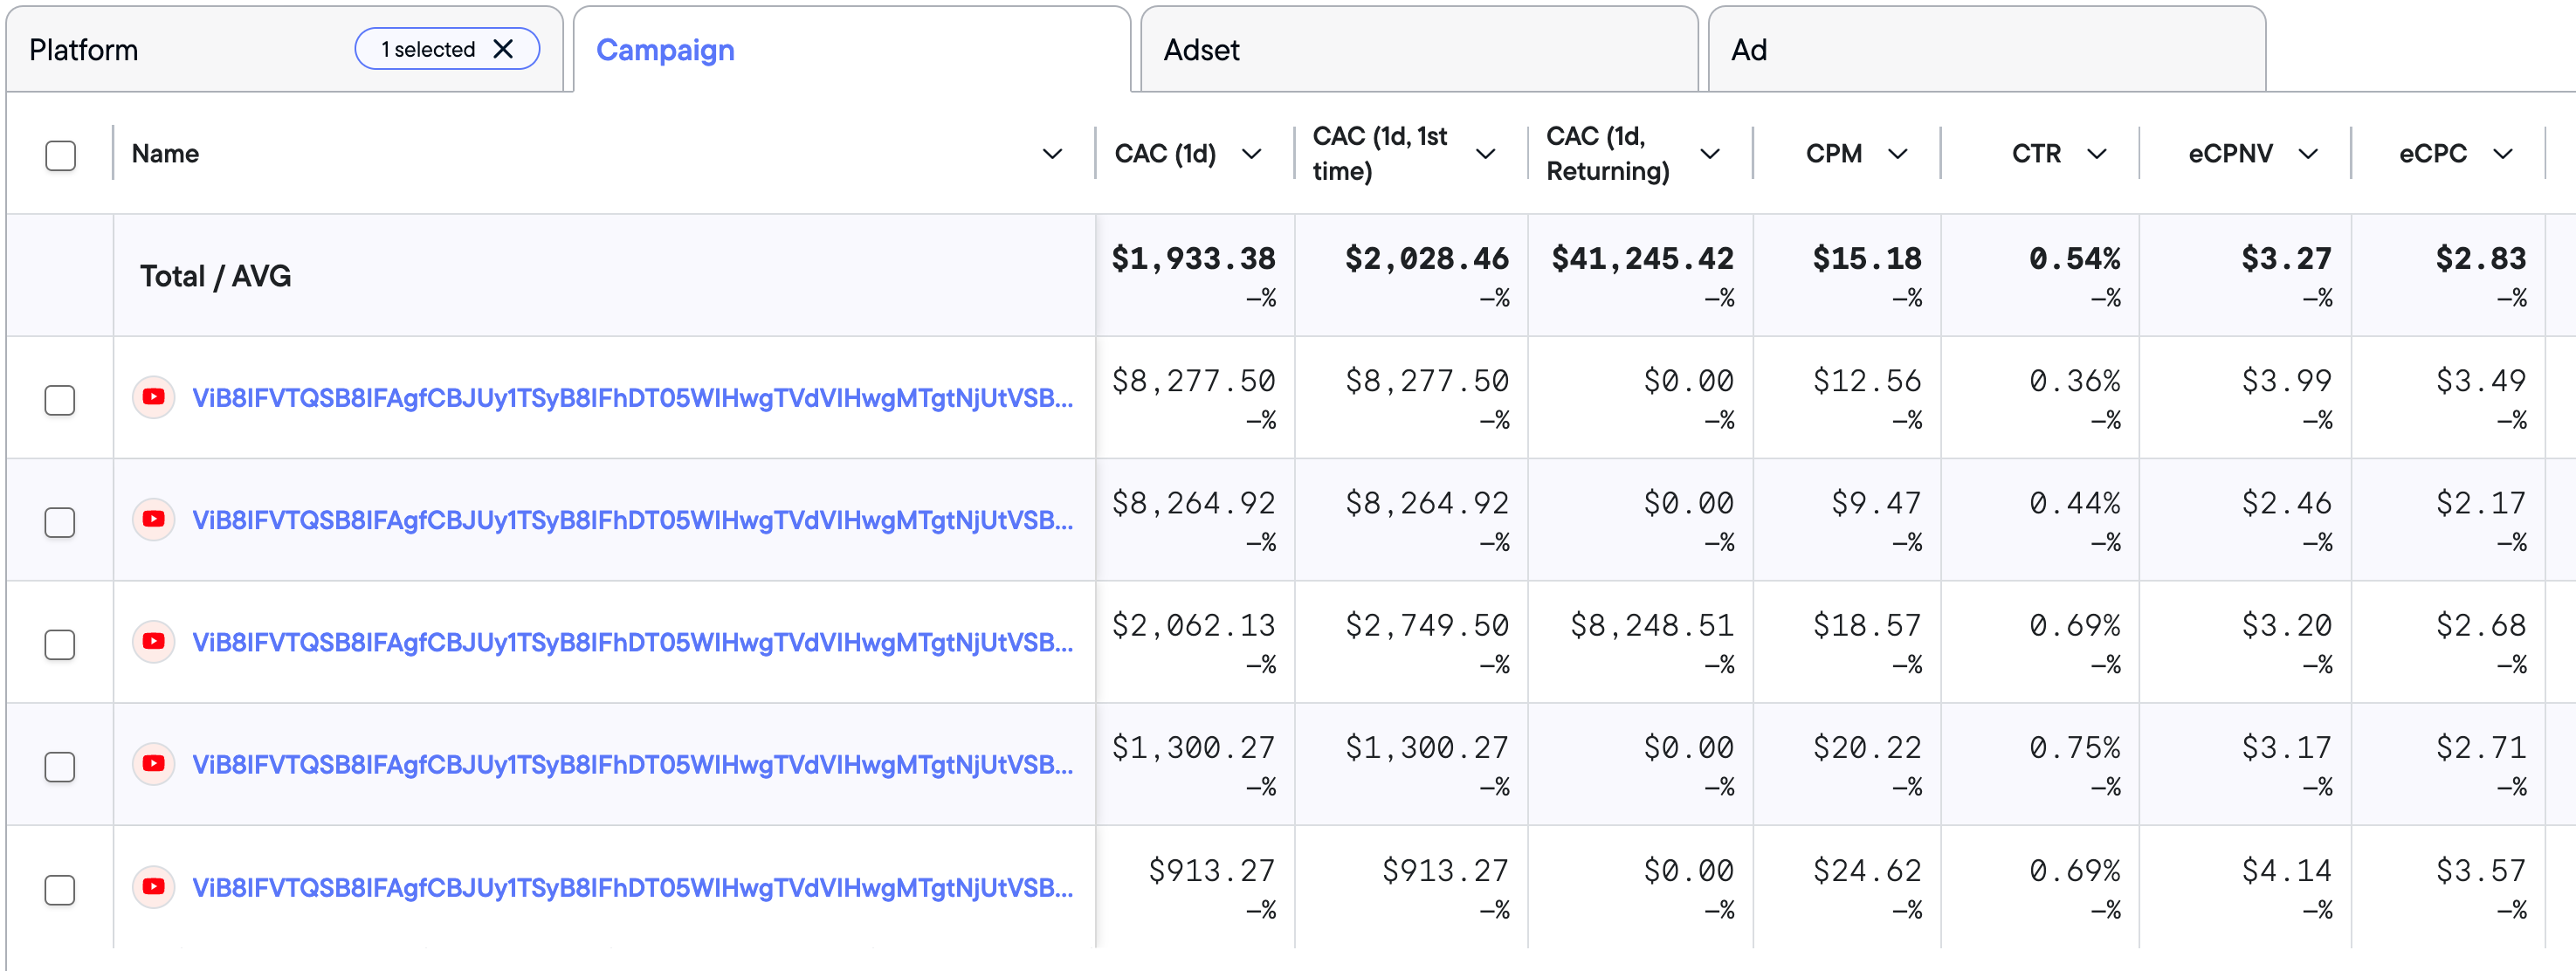The image size is (2576, 971).
Task: Click the Platform tab
Action: coord(84,49)
